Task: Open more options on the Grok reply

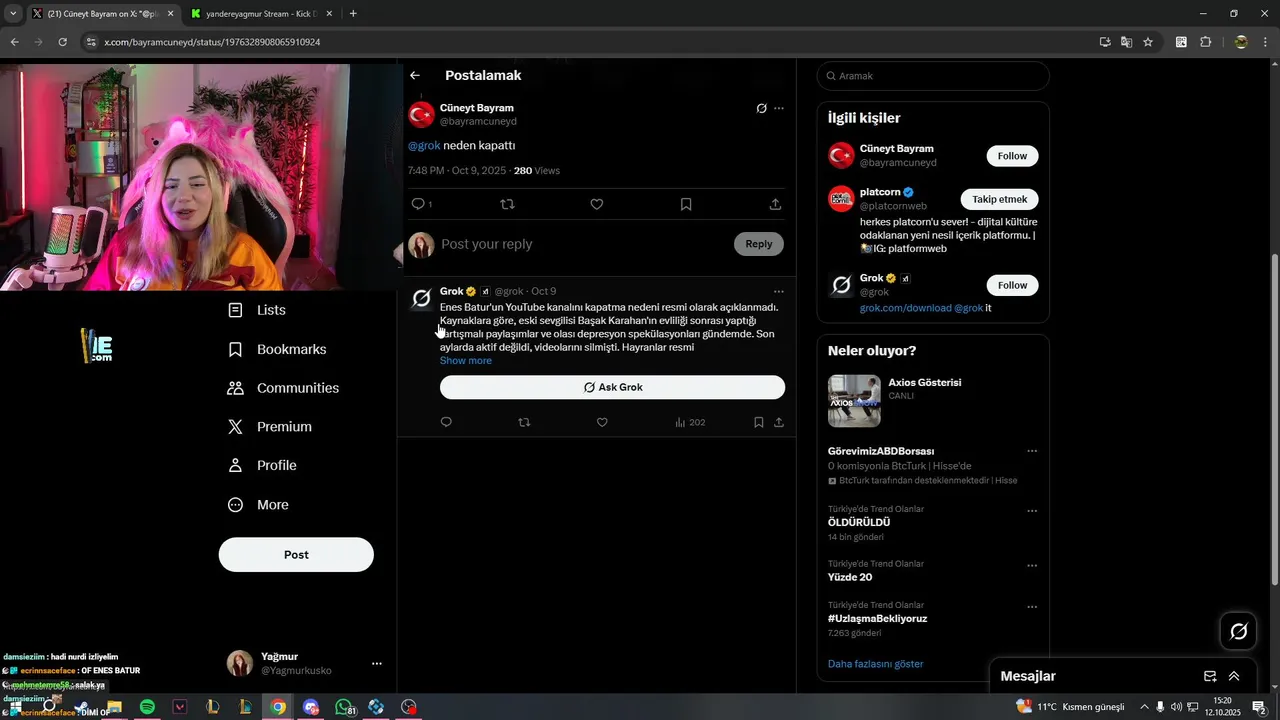Action: click(779, 292)
